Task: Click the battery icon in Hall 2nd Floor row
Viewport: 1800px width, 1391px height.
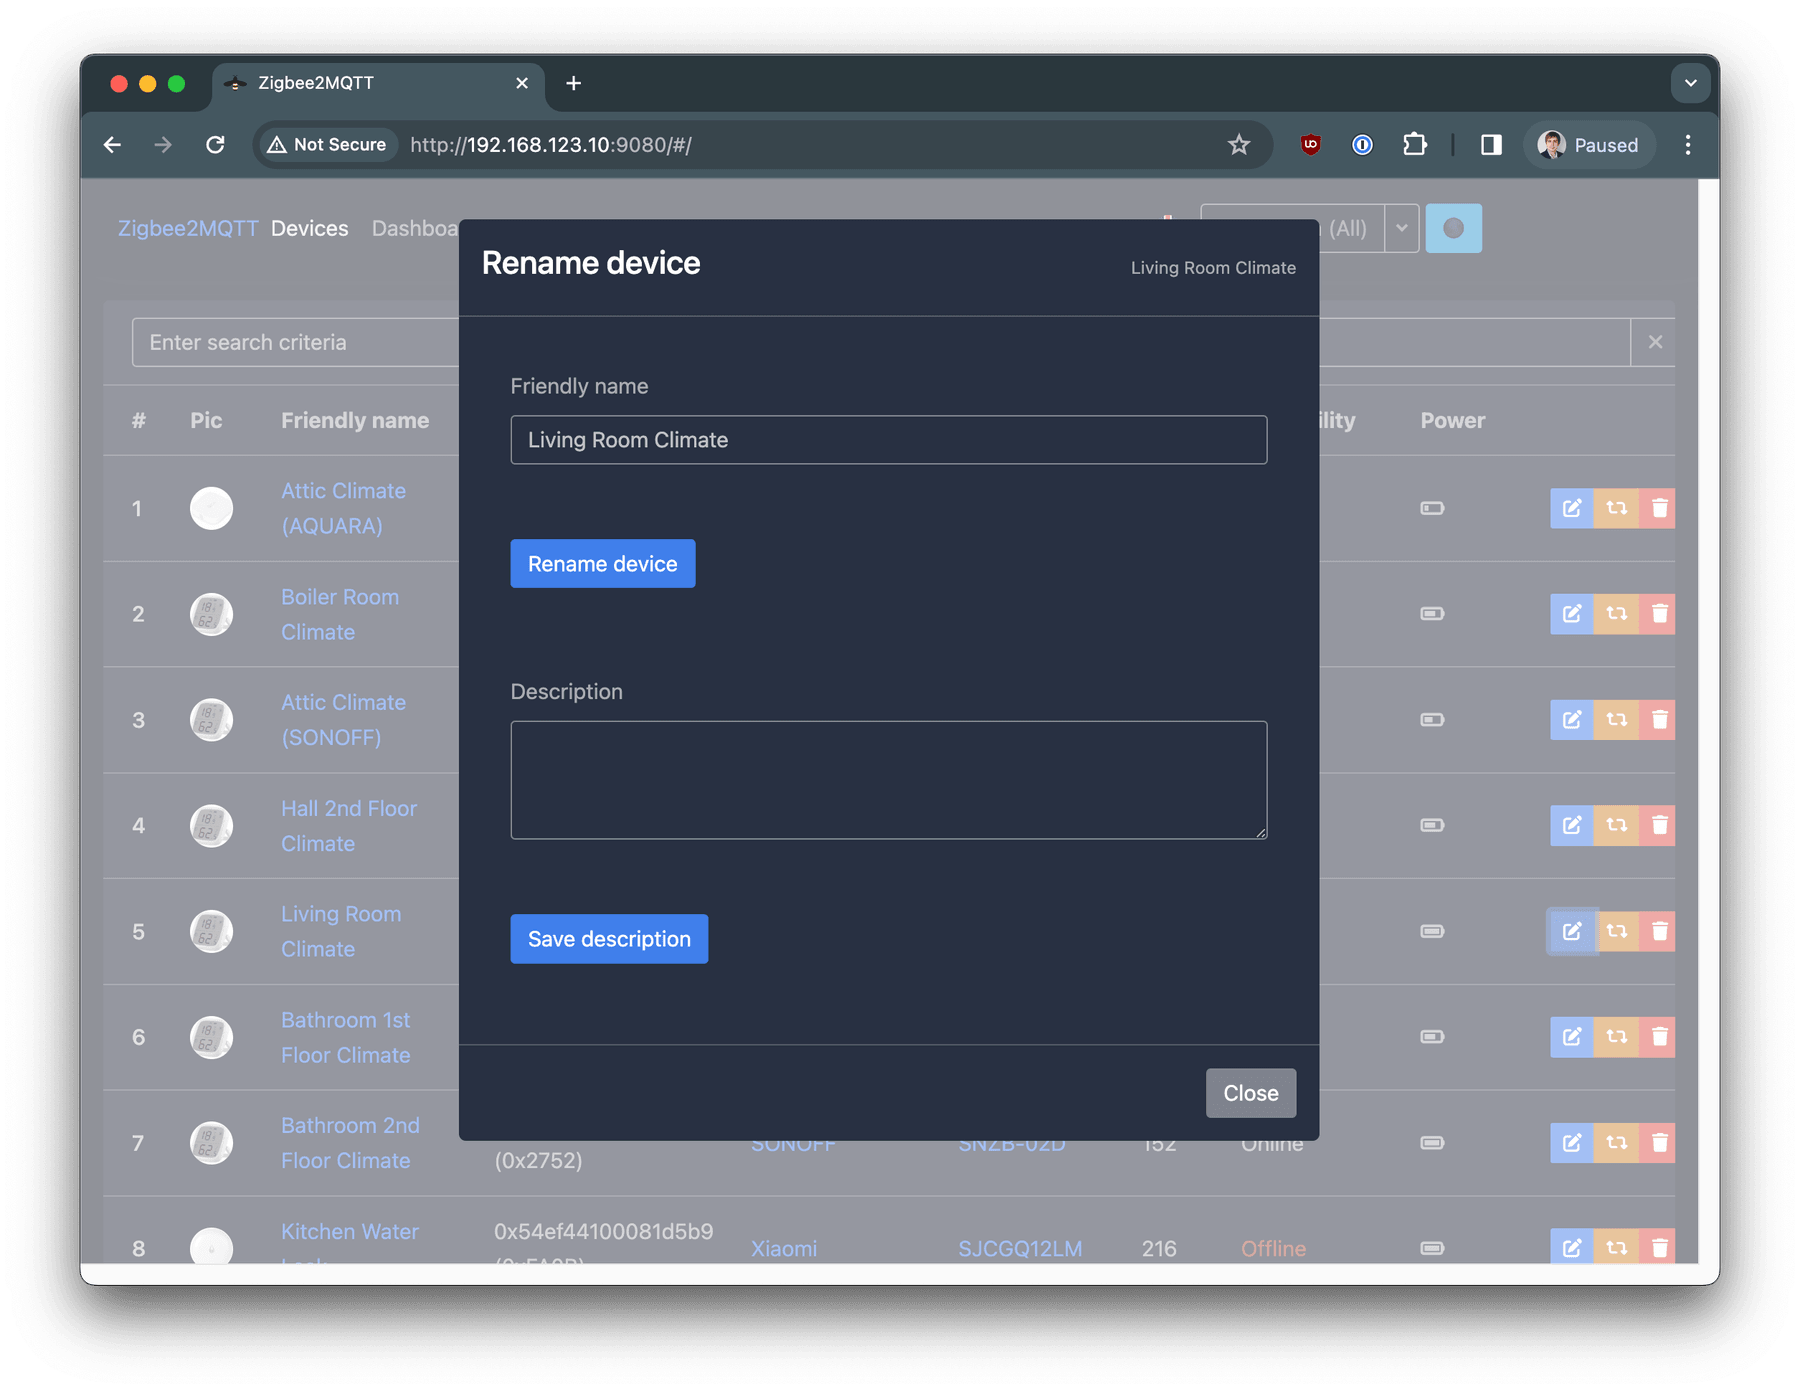Action: click(1431, 825)
